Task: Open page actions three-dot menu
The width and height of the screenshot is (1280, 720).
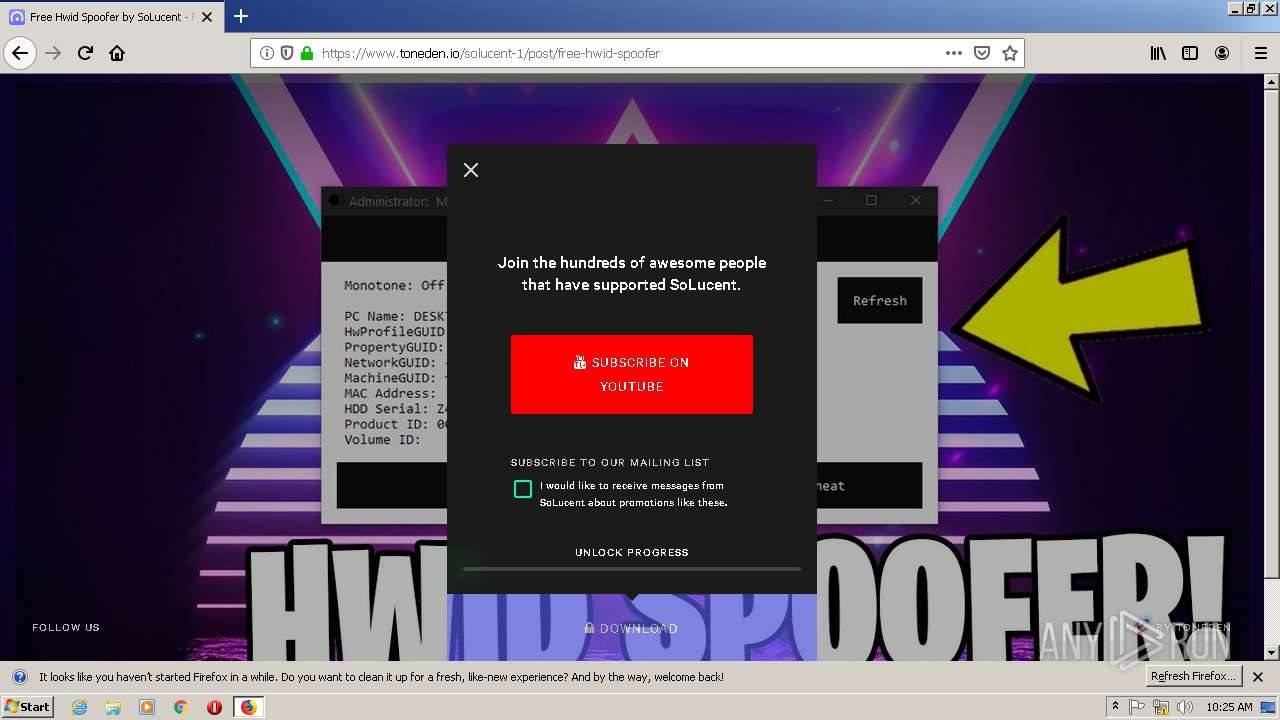Action: (x=954, y=53)
